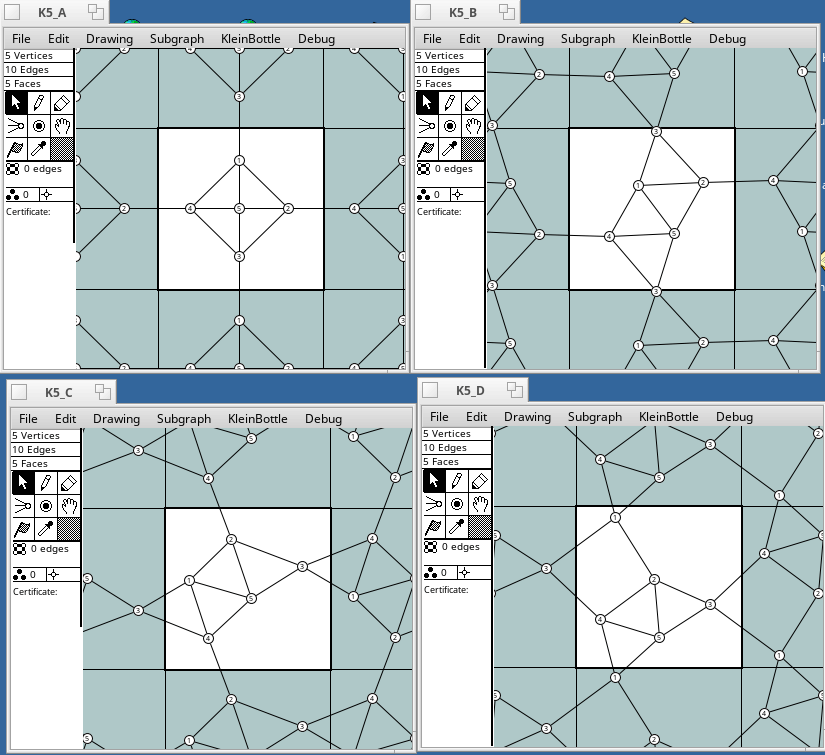Click the K5_B window title tab
This screenshot has width=825, height=755.
pos(462,12)
